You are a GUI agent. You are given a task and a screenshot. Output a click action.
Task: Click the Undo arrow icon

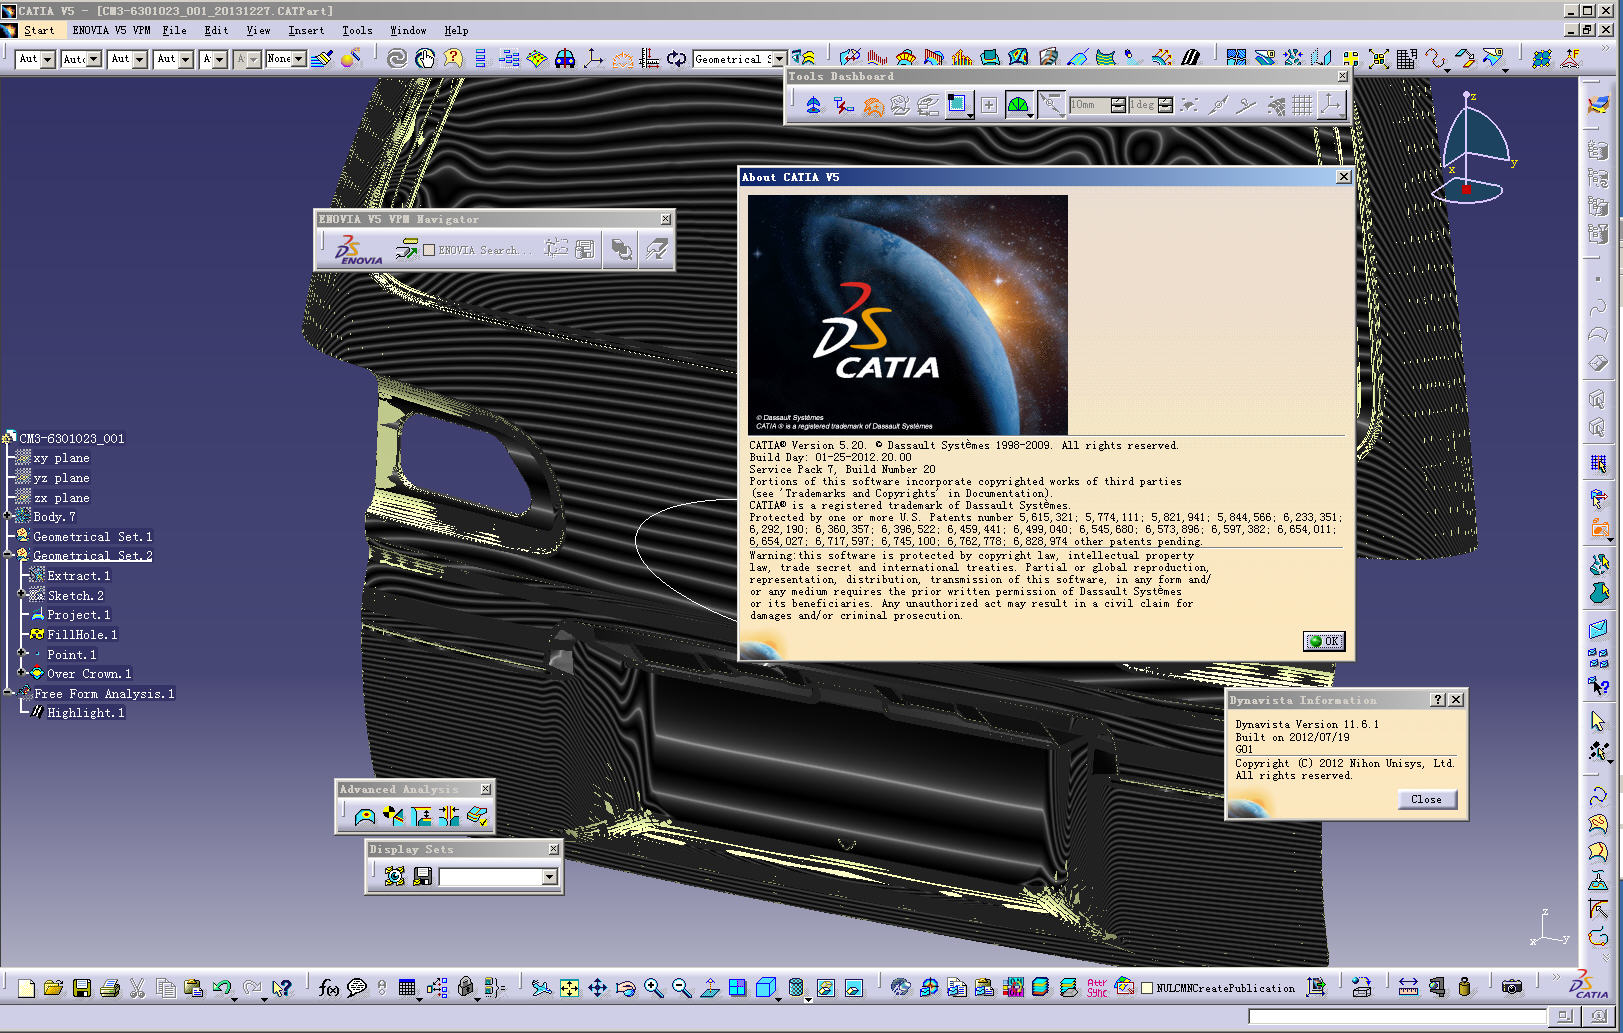[222, 988]
